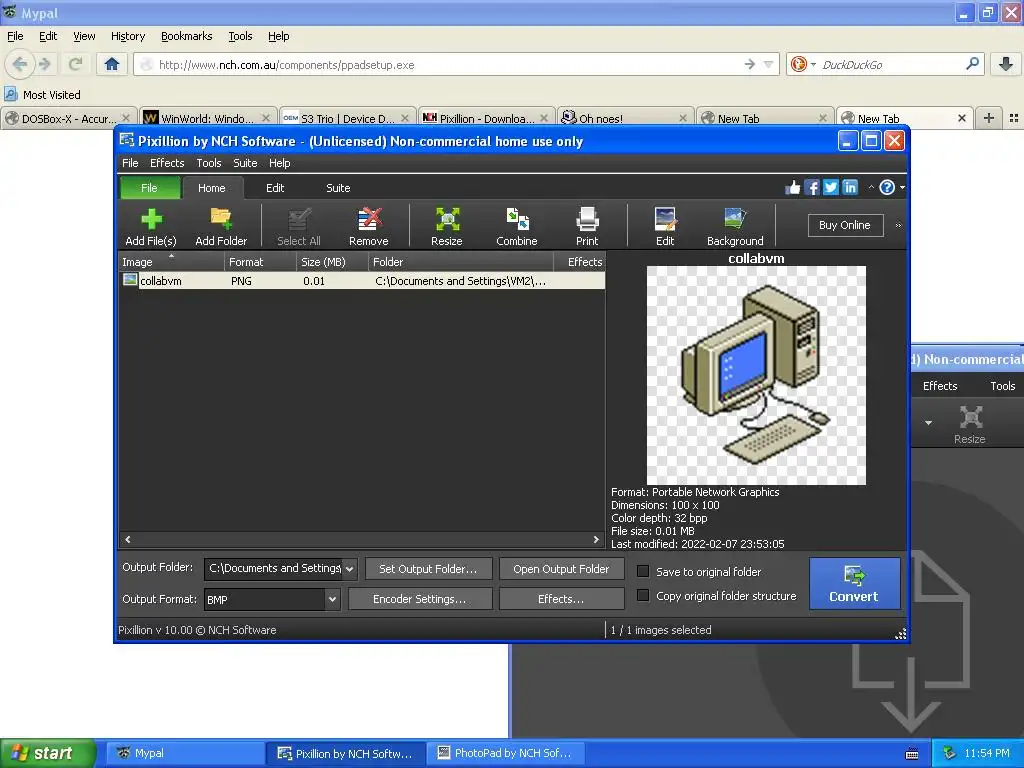Click the Print toolbar icon
This screenshot has height=768, width=1024.
pos(587,226)
